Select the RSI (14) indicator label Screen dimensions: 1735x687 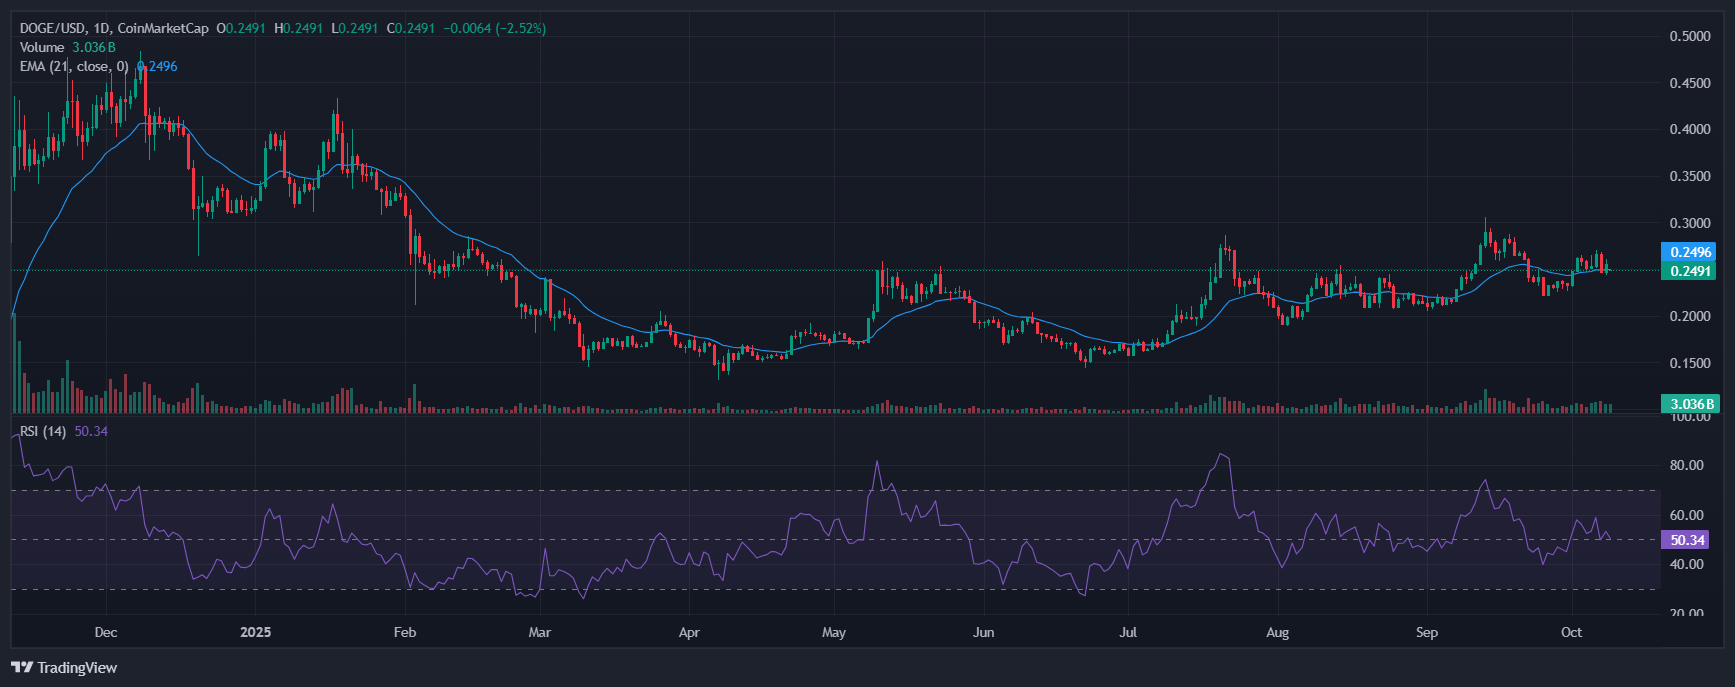point(43,431)
